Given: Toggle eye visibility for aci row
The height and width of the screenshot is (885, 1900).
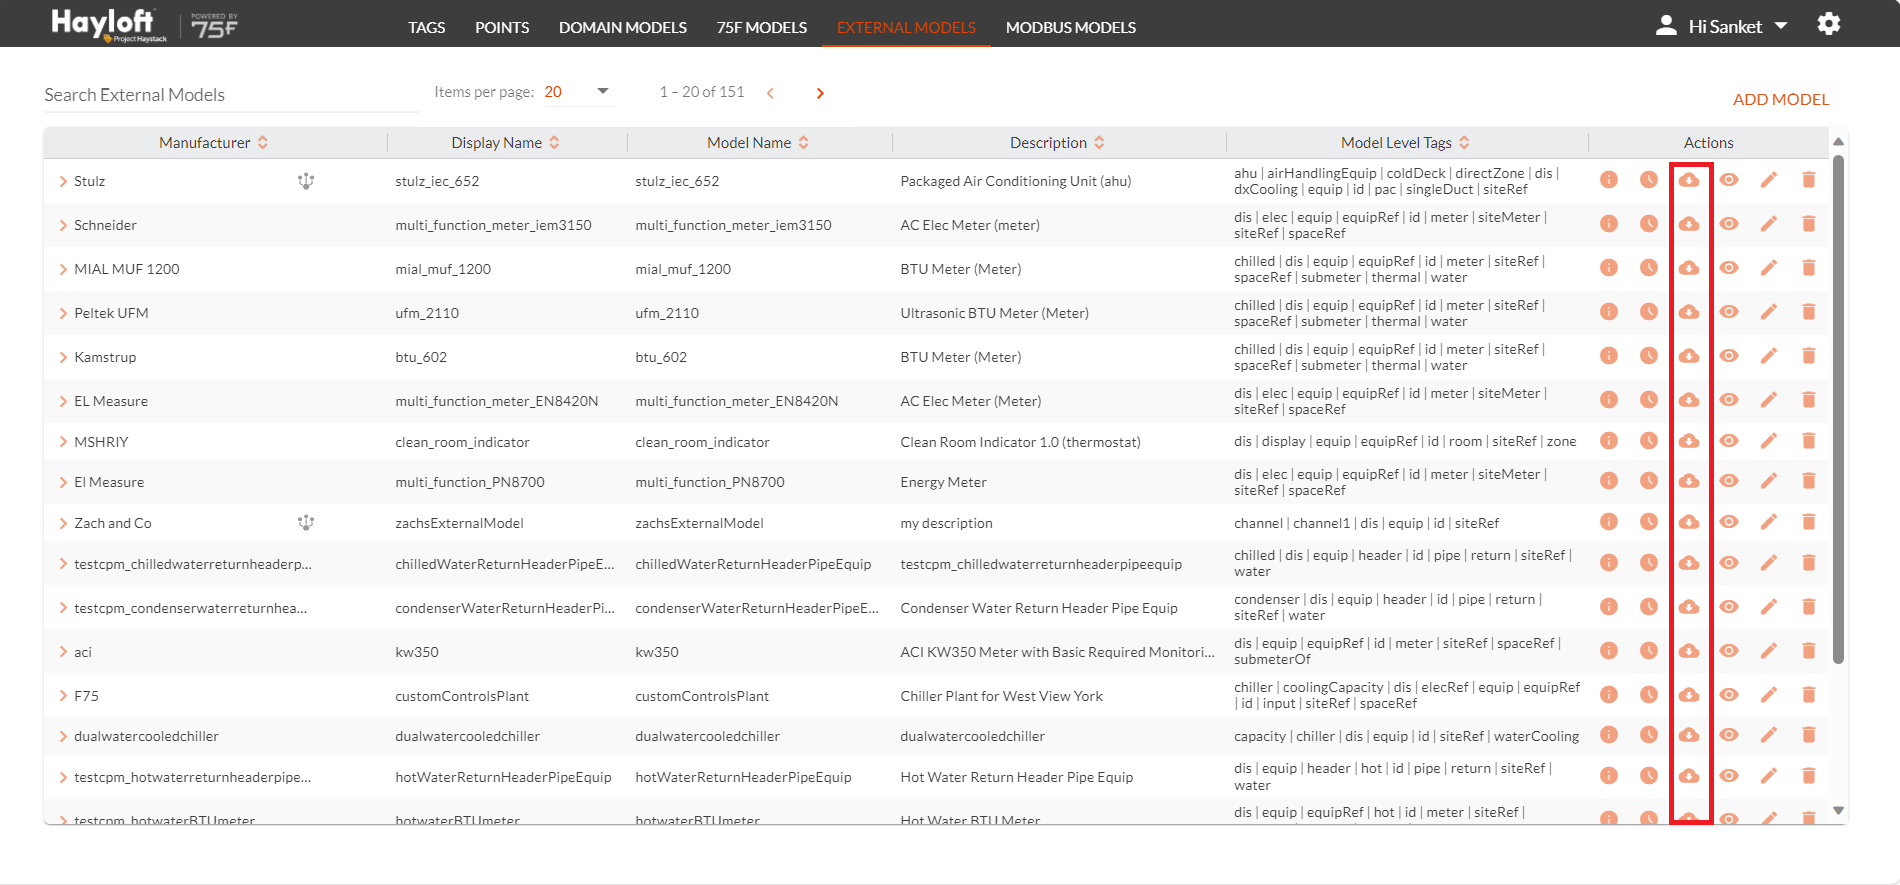Looking at the screenshot, I should [1729, 651].
